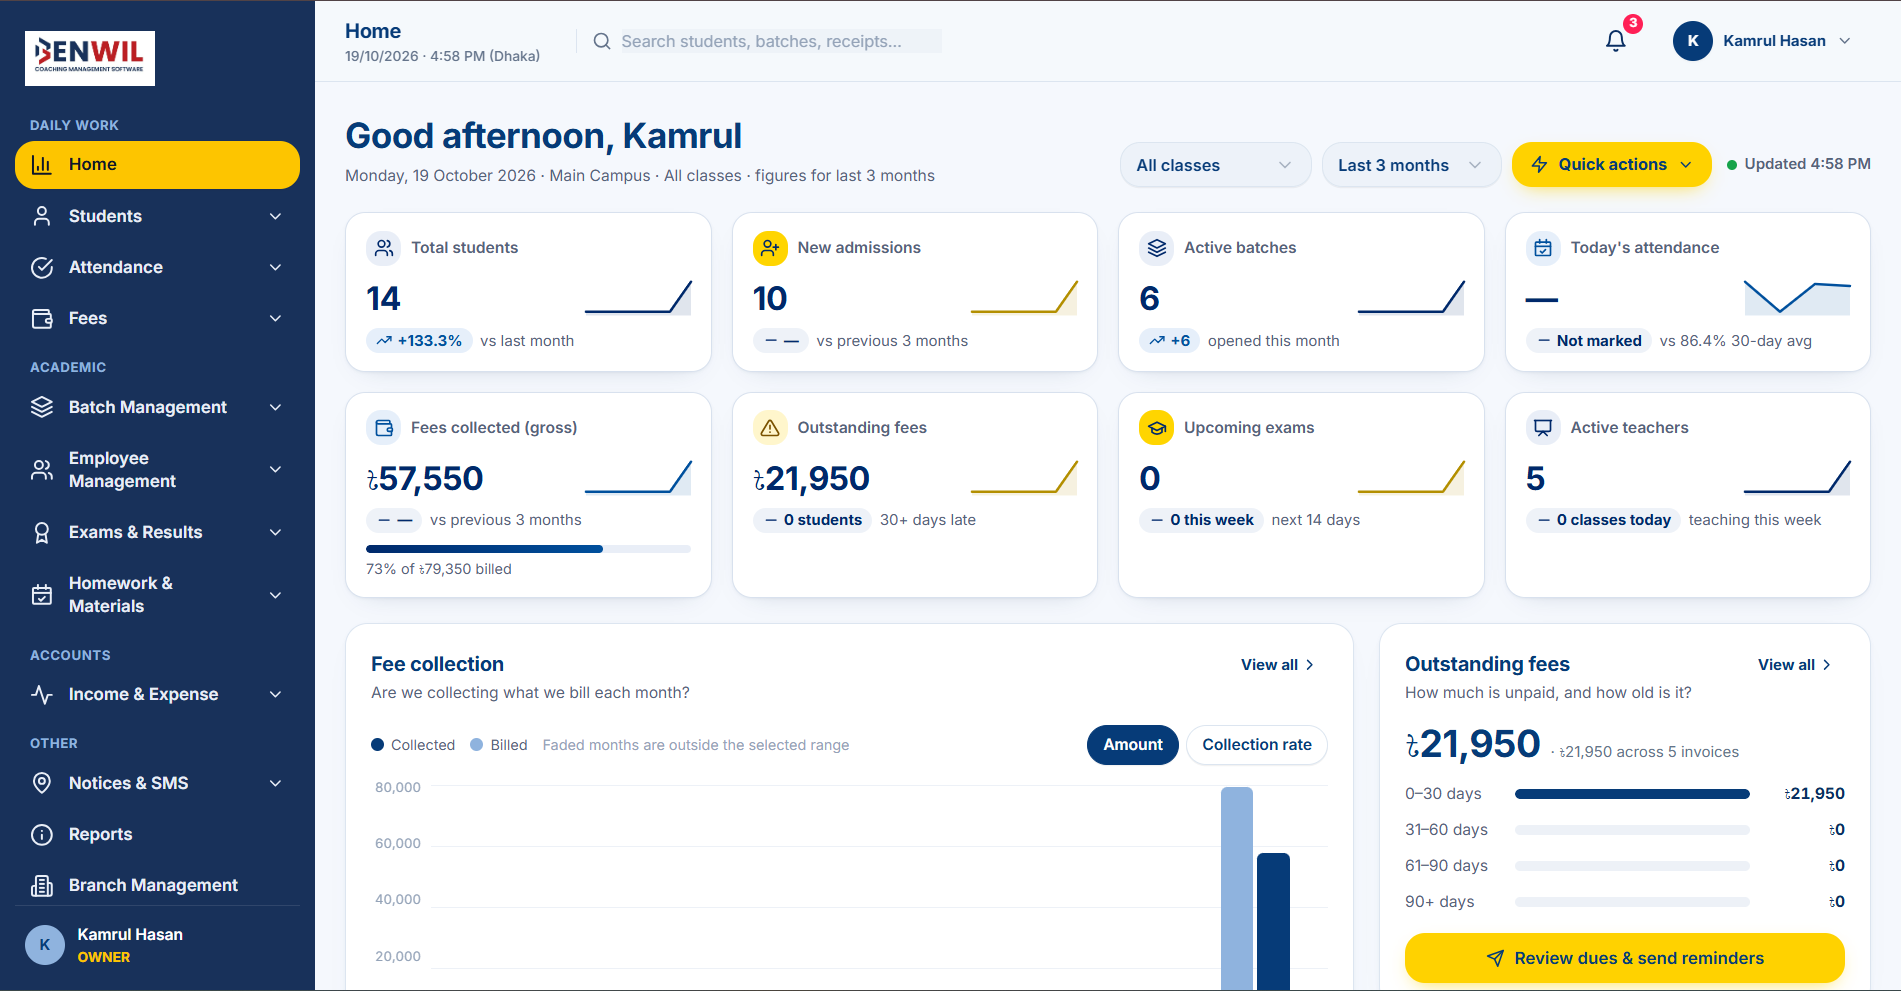Open the Last 3 months dropdown
This screenshot has height=991, width=1901.
pos(1411,165)
